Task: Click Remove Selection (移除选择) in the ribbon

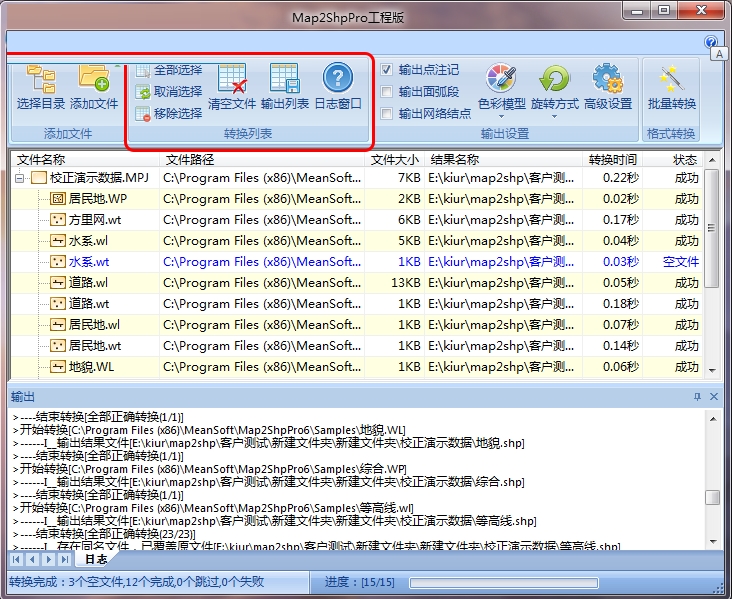Action: (169, 113)
